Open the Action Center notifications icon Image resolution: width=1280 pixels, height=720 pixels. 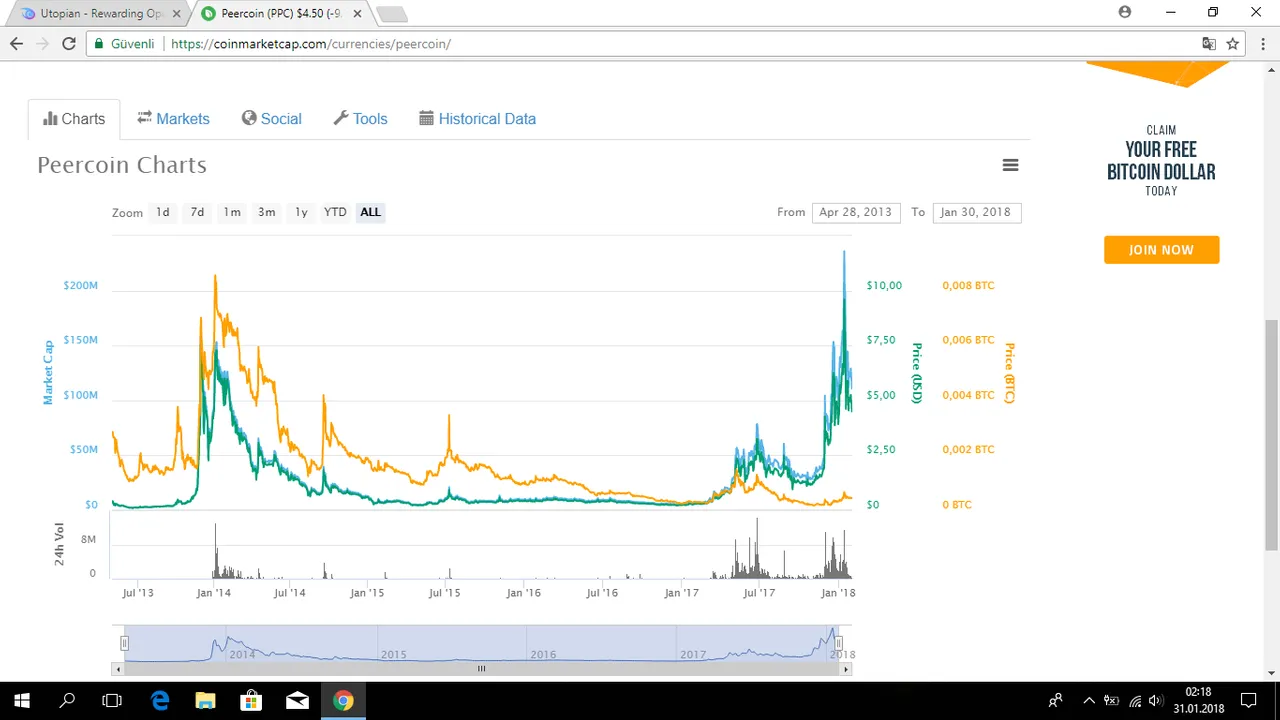click(1248, 701)
